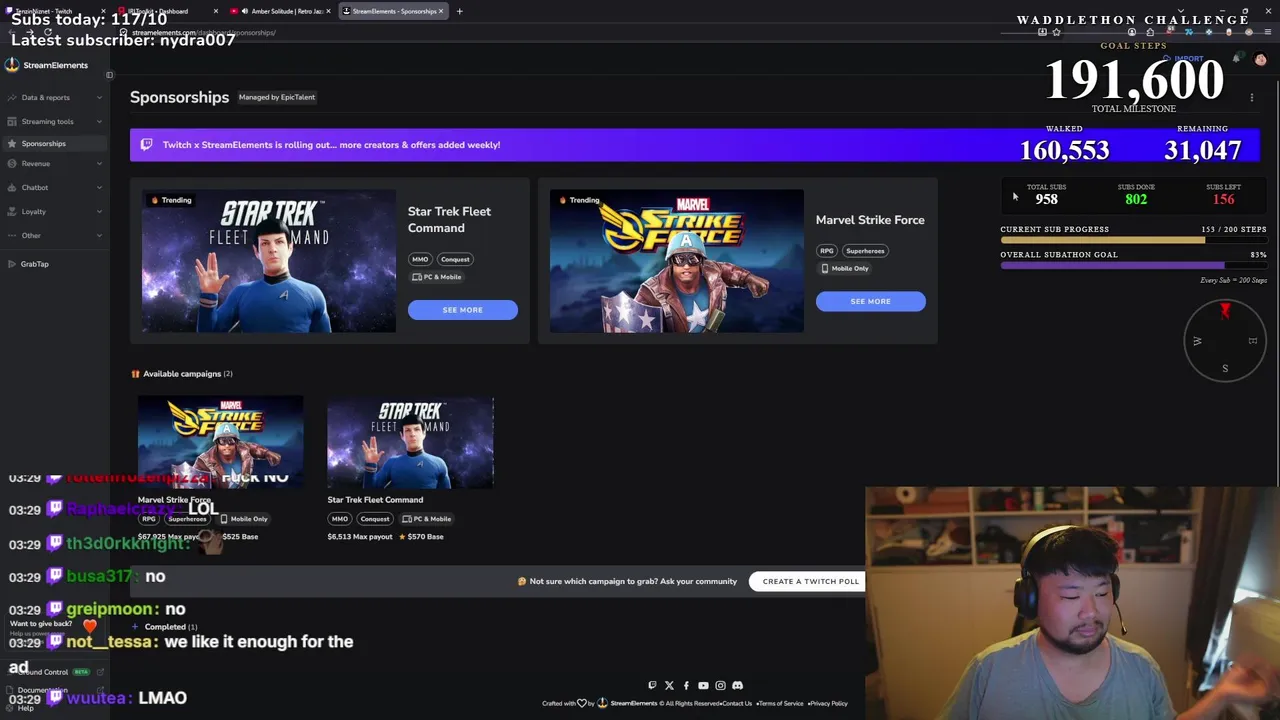The width and height of the screenshot is (1280, 720).
Task: Click the Loyalty heart-hand icon
Action: (x=12, y=211)
